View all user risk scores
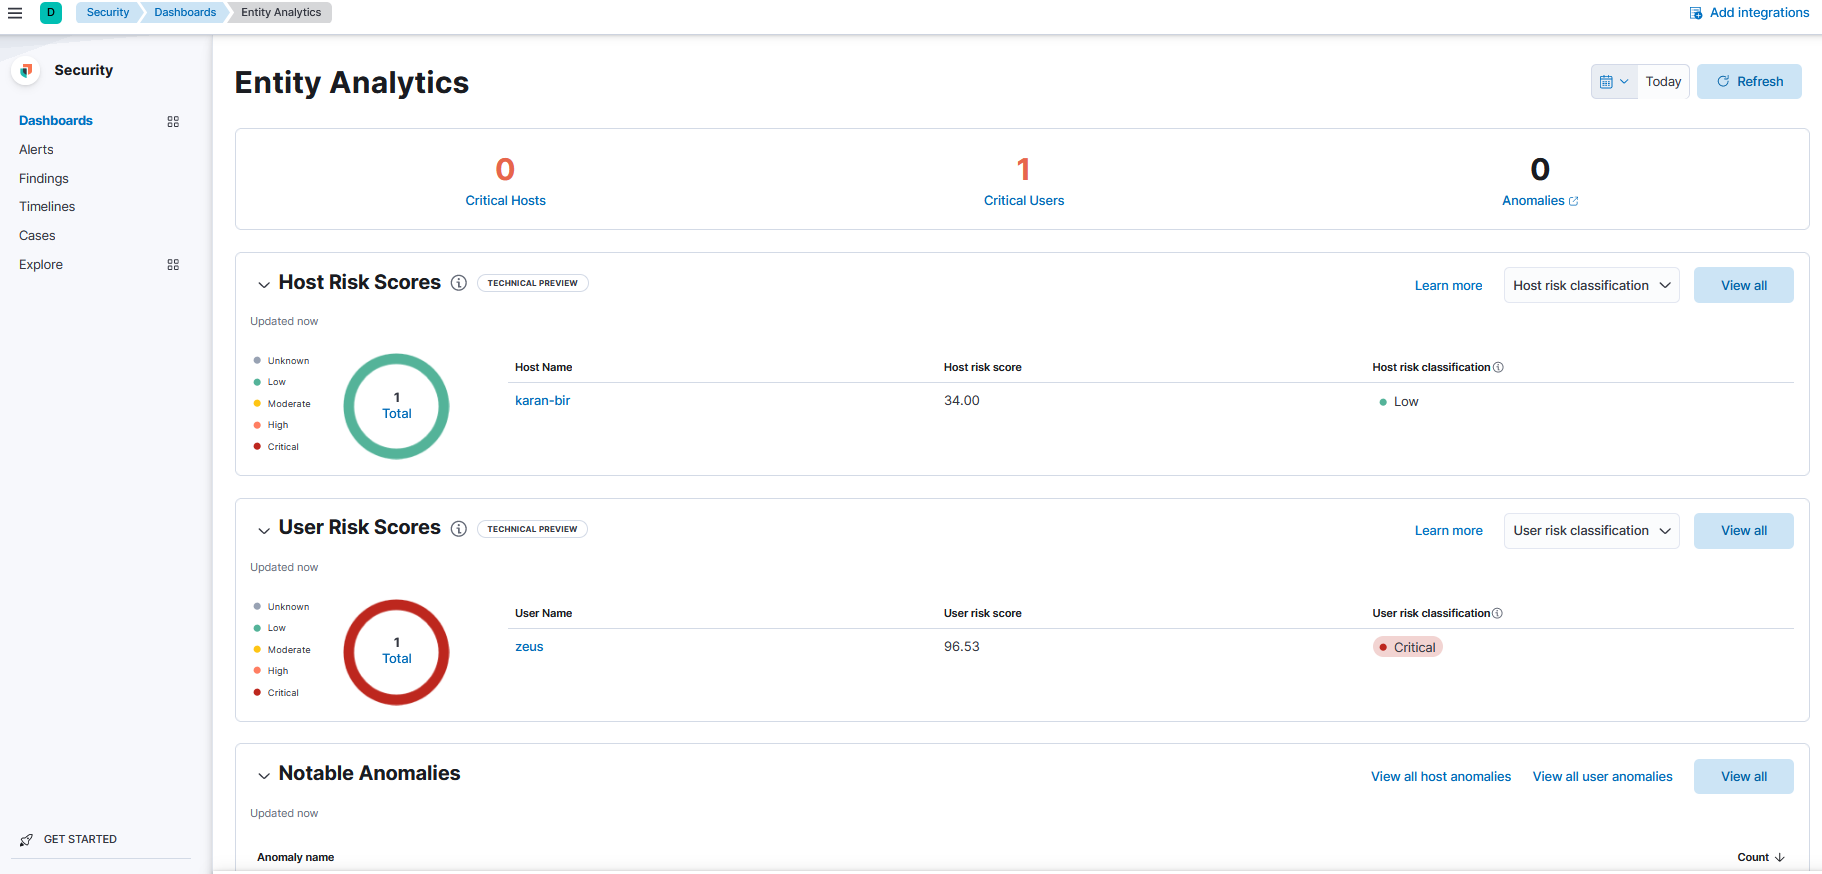Viewport: 1822px width, 874px height. (x=1743, y=531)
